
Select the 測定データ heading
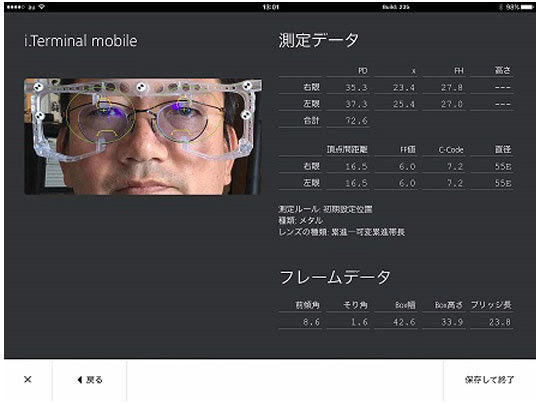[x=319, y=41]
